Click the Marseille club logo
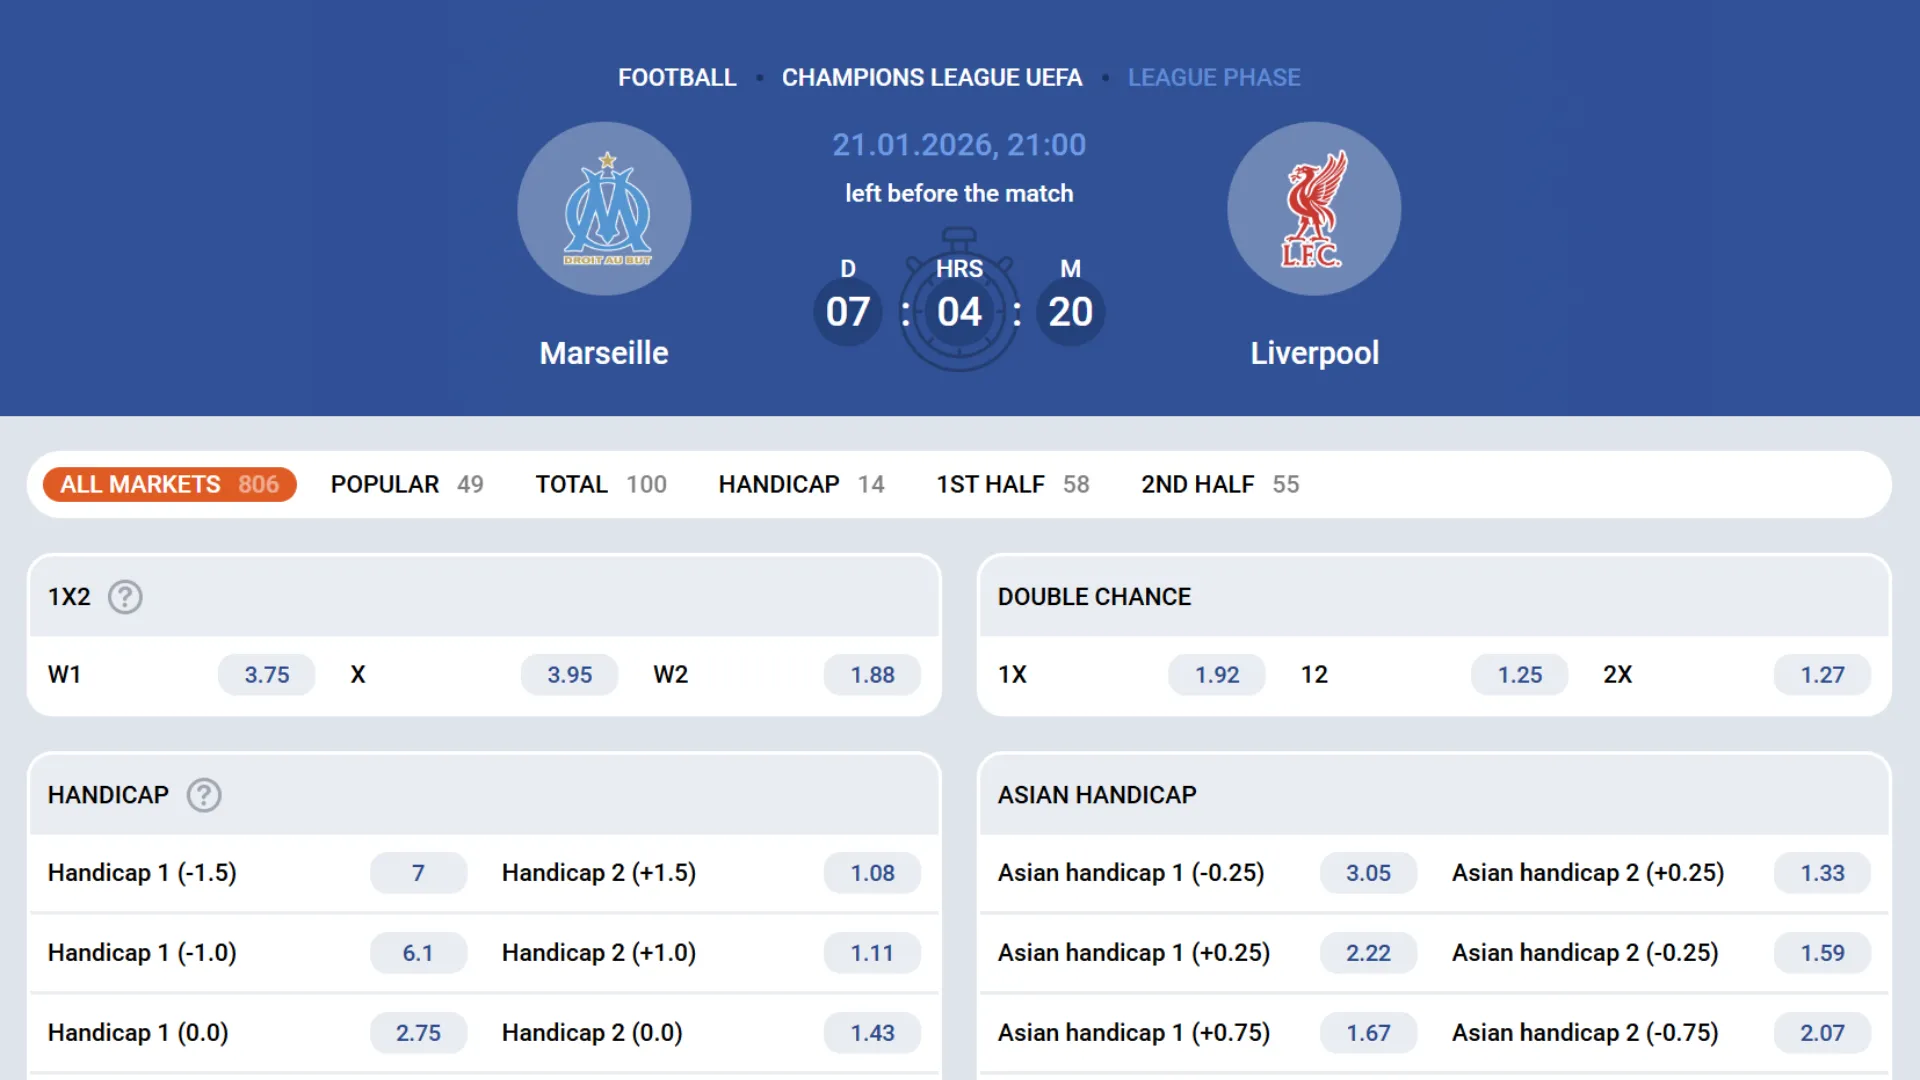1920x1080 pixels. (604, 208)
